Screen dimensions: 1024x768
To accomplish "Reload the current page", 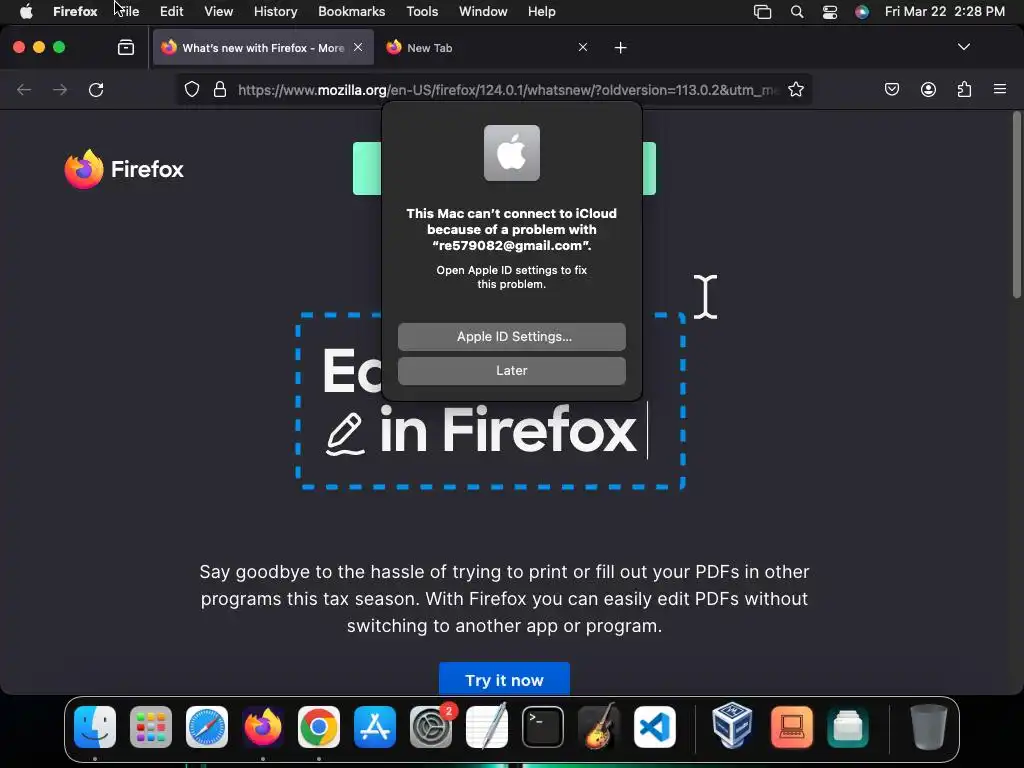I will point(96,89).
